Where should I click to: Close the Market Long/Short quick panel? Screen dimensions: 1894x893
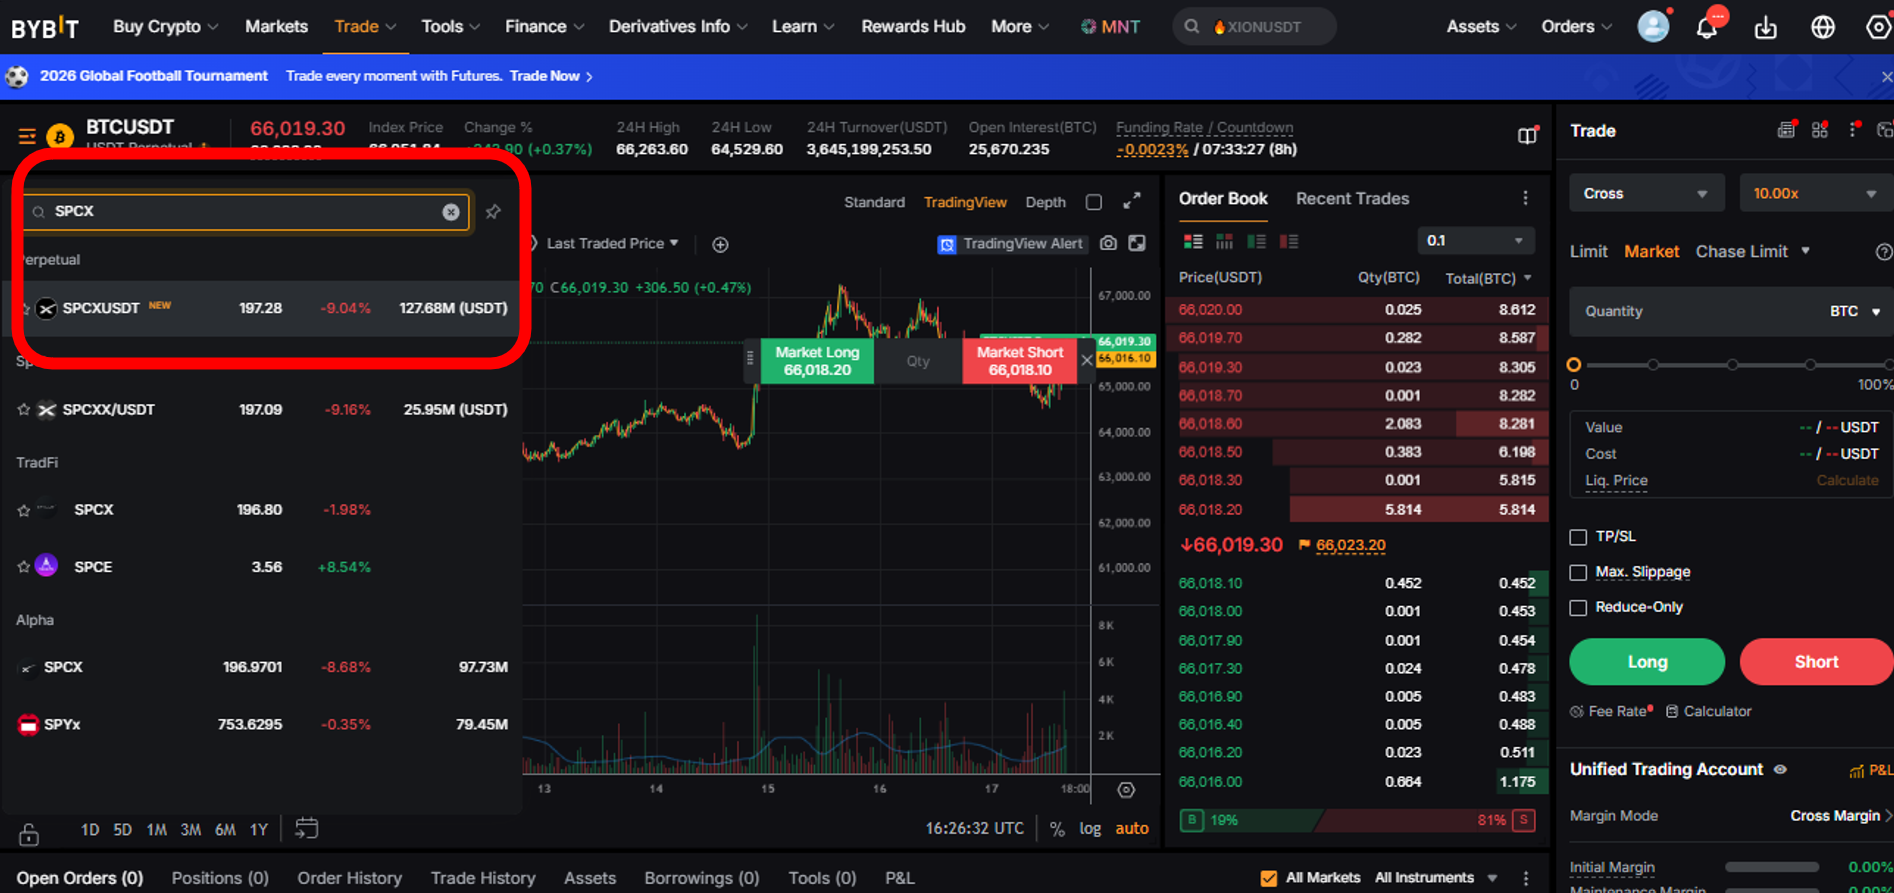tap(1087, 361)
